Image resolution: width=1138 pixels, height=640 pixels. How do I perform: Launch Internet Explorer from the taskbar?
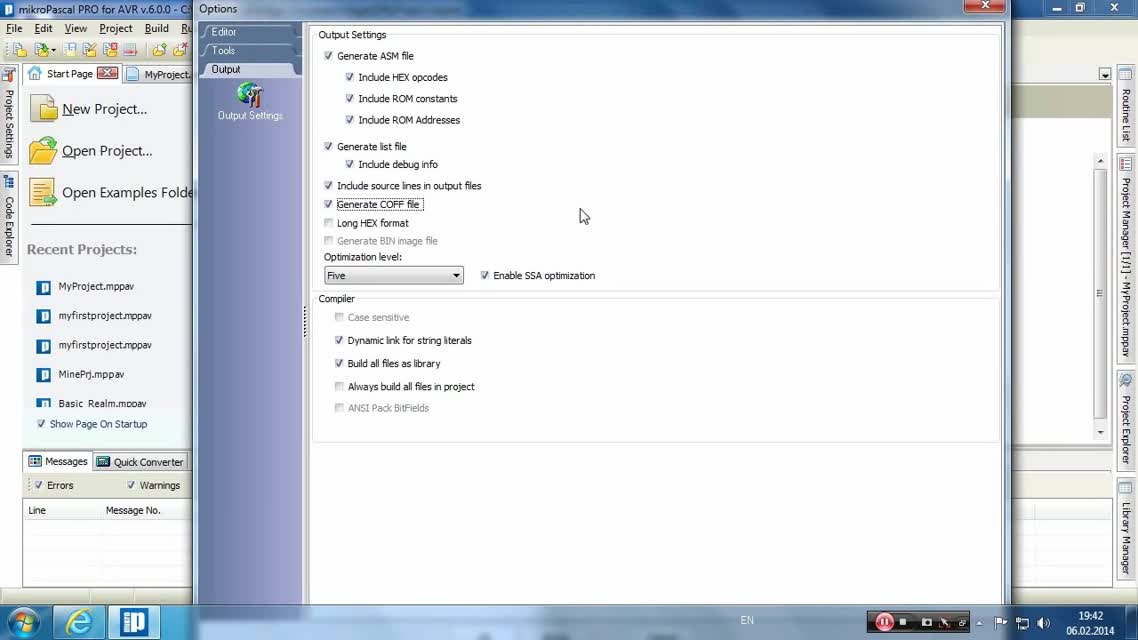click(79, 622)
